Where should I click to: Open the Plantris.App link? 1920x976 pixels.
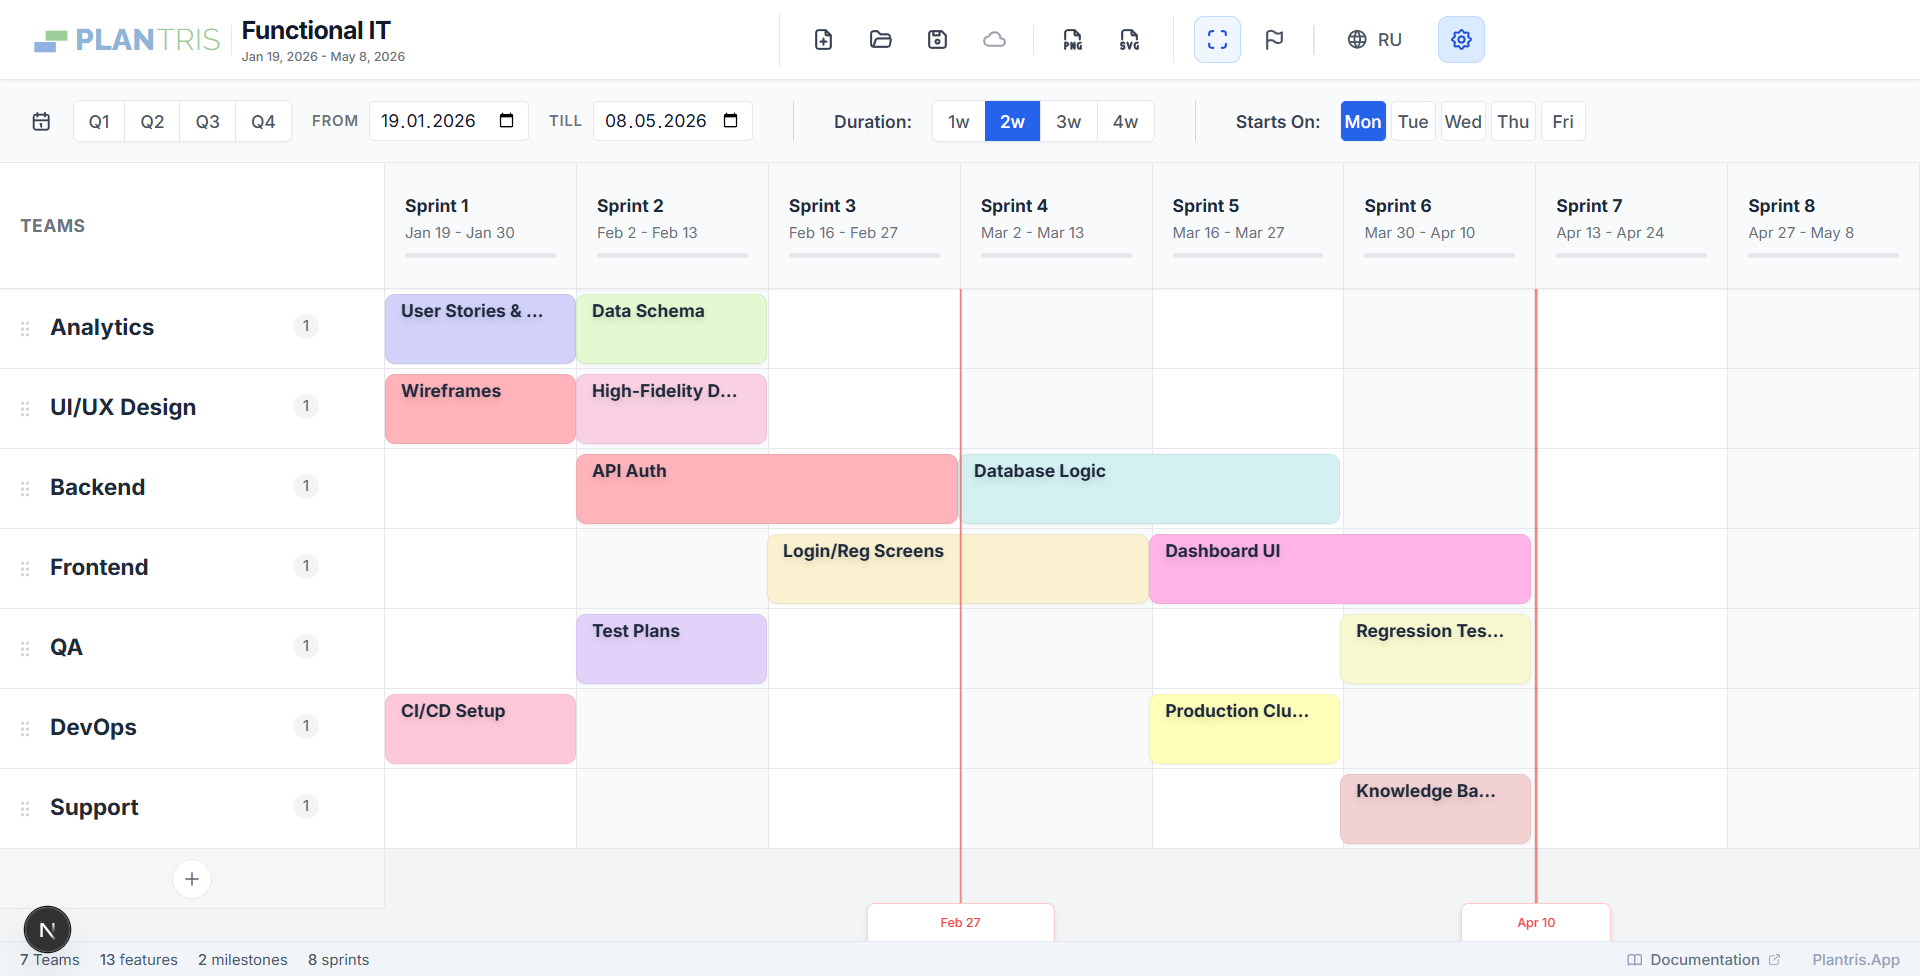1856,959
